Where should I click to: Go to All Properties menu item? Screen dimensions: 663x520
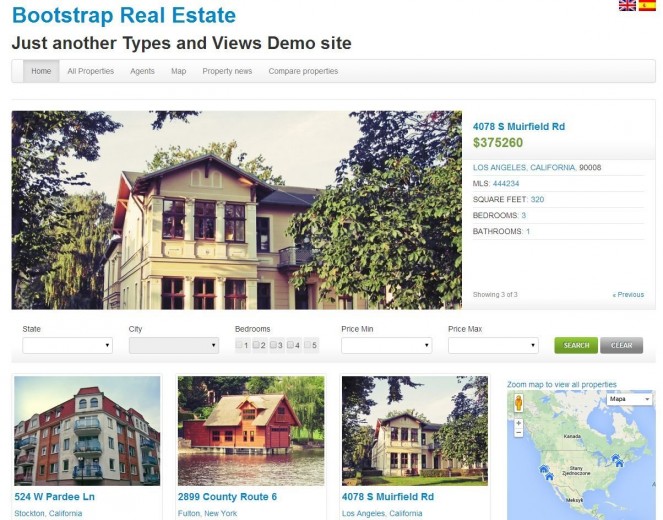click(x=90, y=71)
